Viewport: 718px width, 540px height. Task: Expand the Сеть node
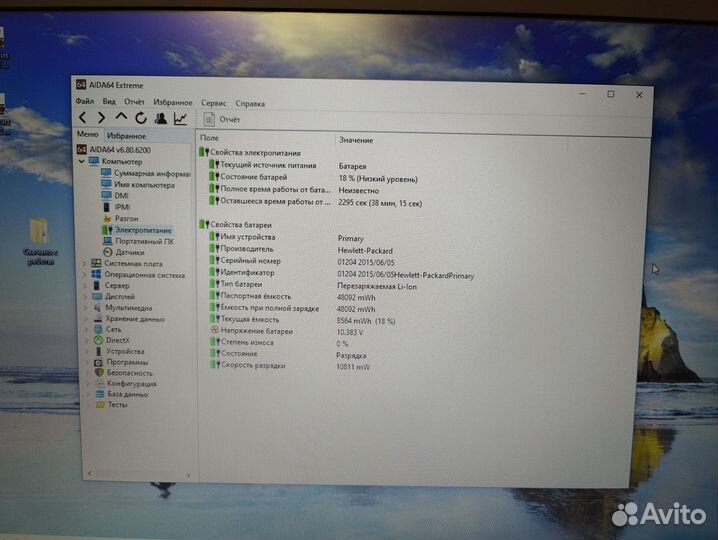pyautogui.click(x=87, y=329)
